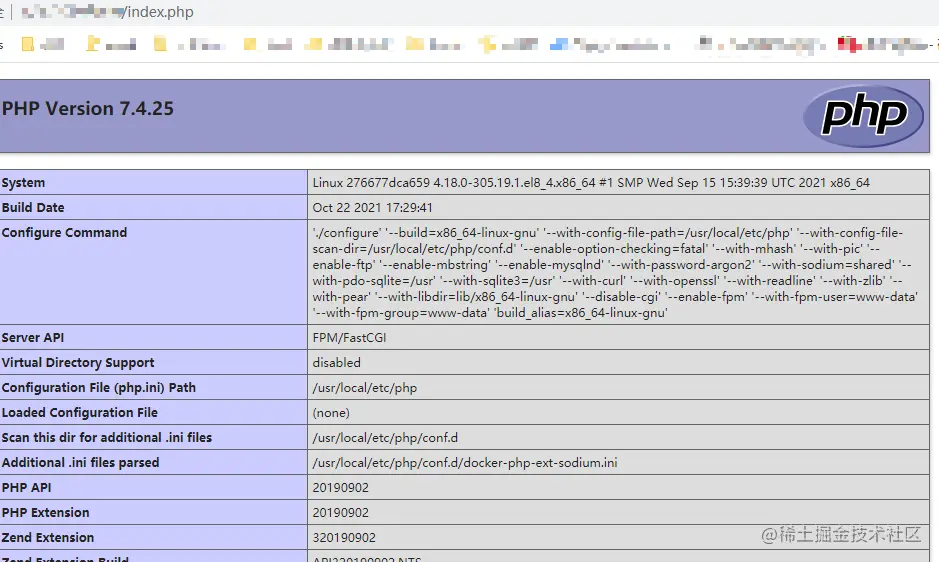939x562 pixels.
Task: Select the '/usr/local/etc/php' path value
Action: (x=365, y=388)
